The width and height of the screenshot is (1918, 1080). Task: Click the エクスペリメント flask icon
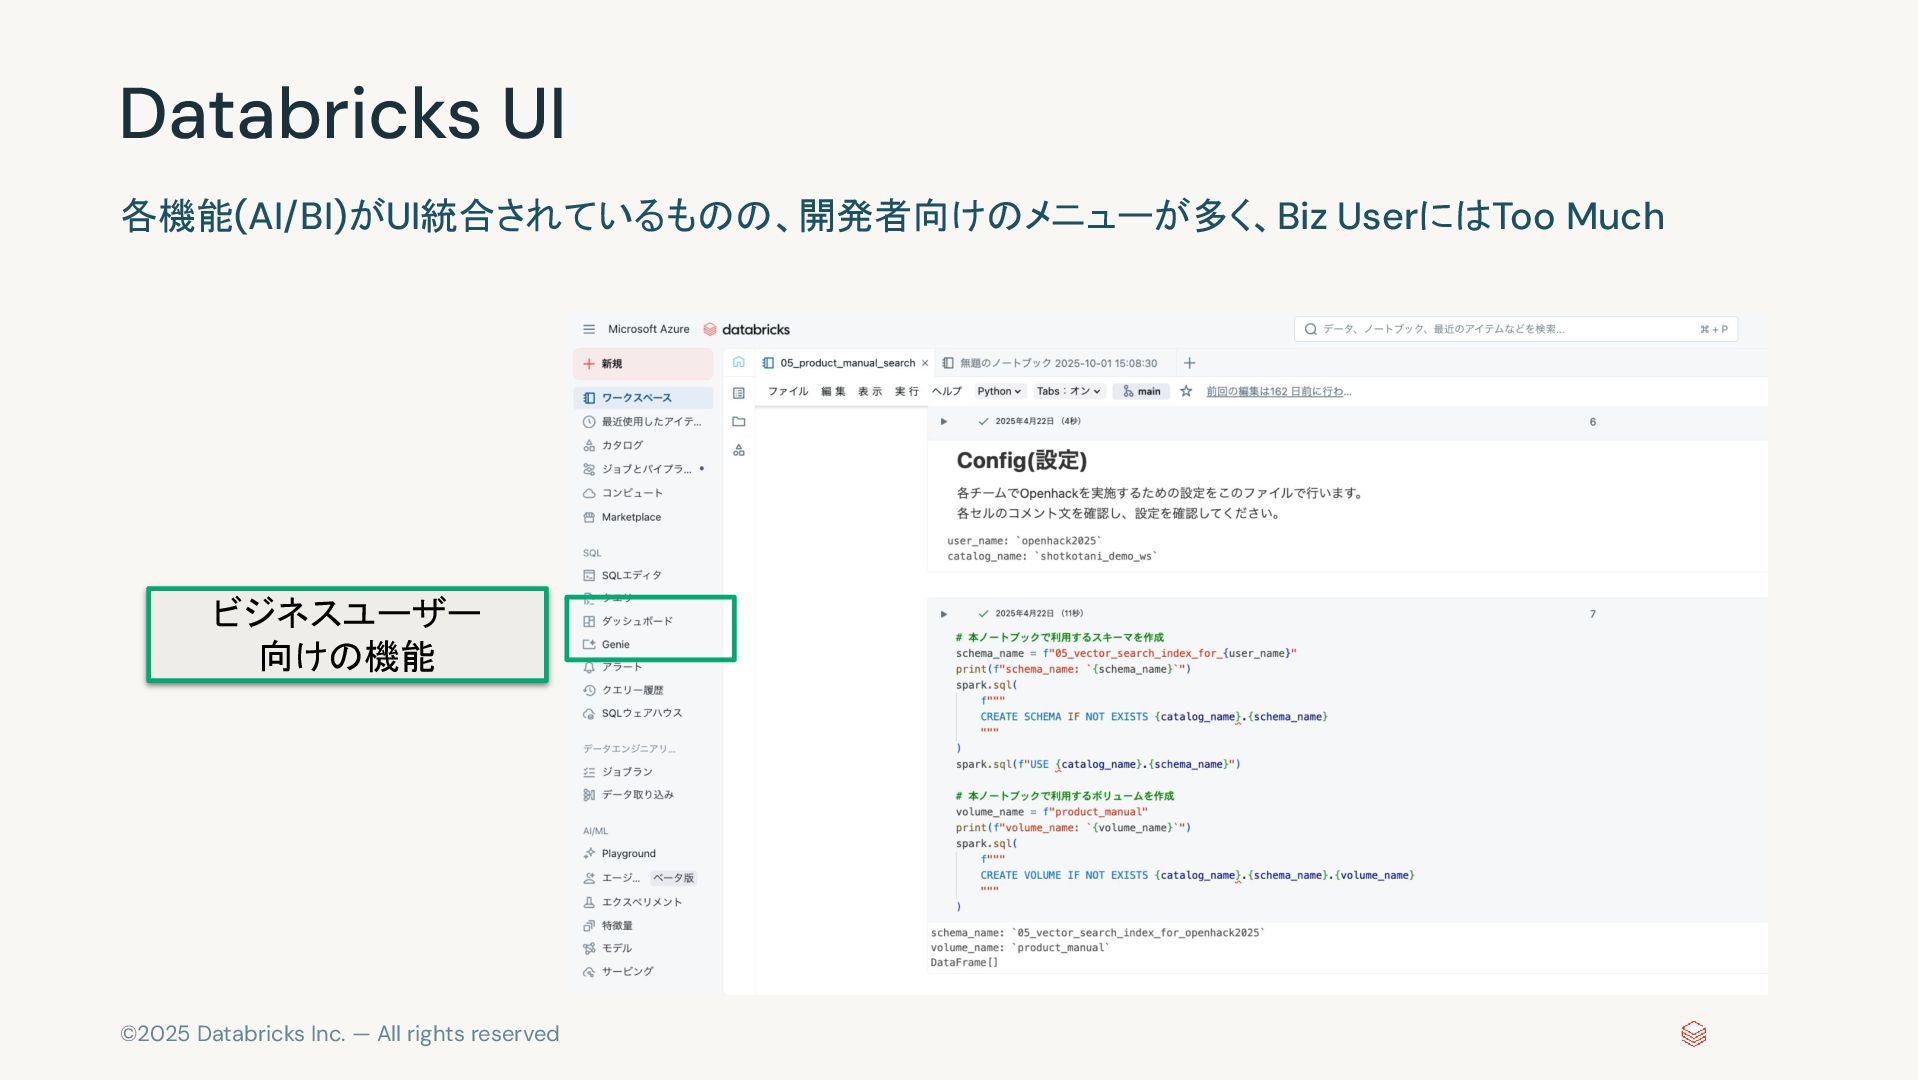(x=589, y=902)
